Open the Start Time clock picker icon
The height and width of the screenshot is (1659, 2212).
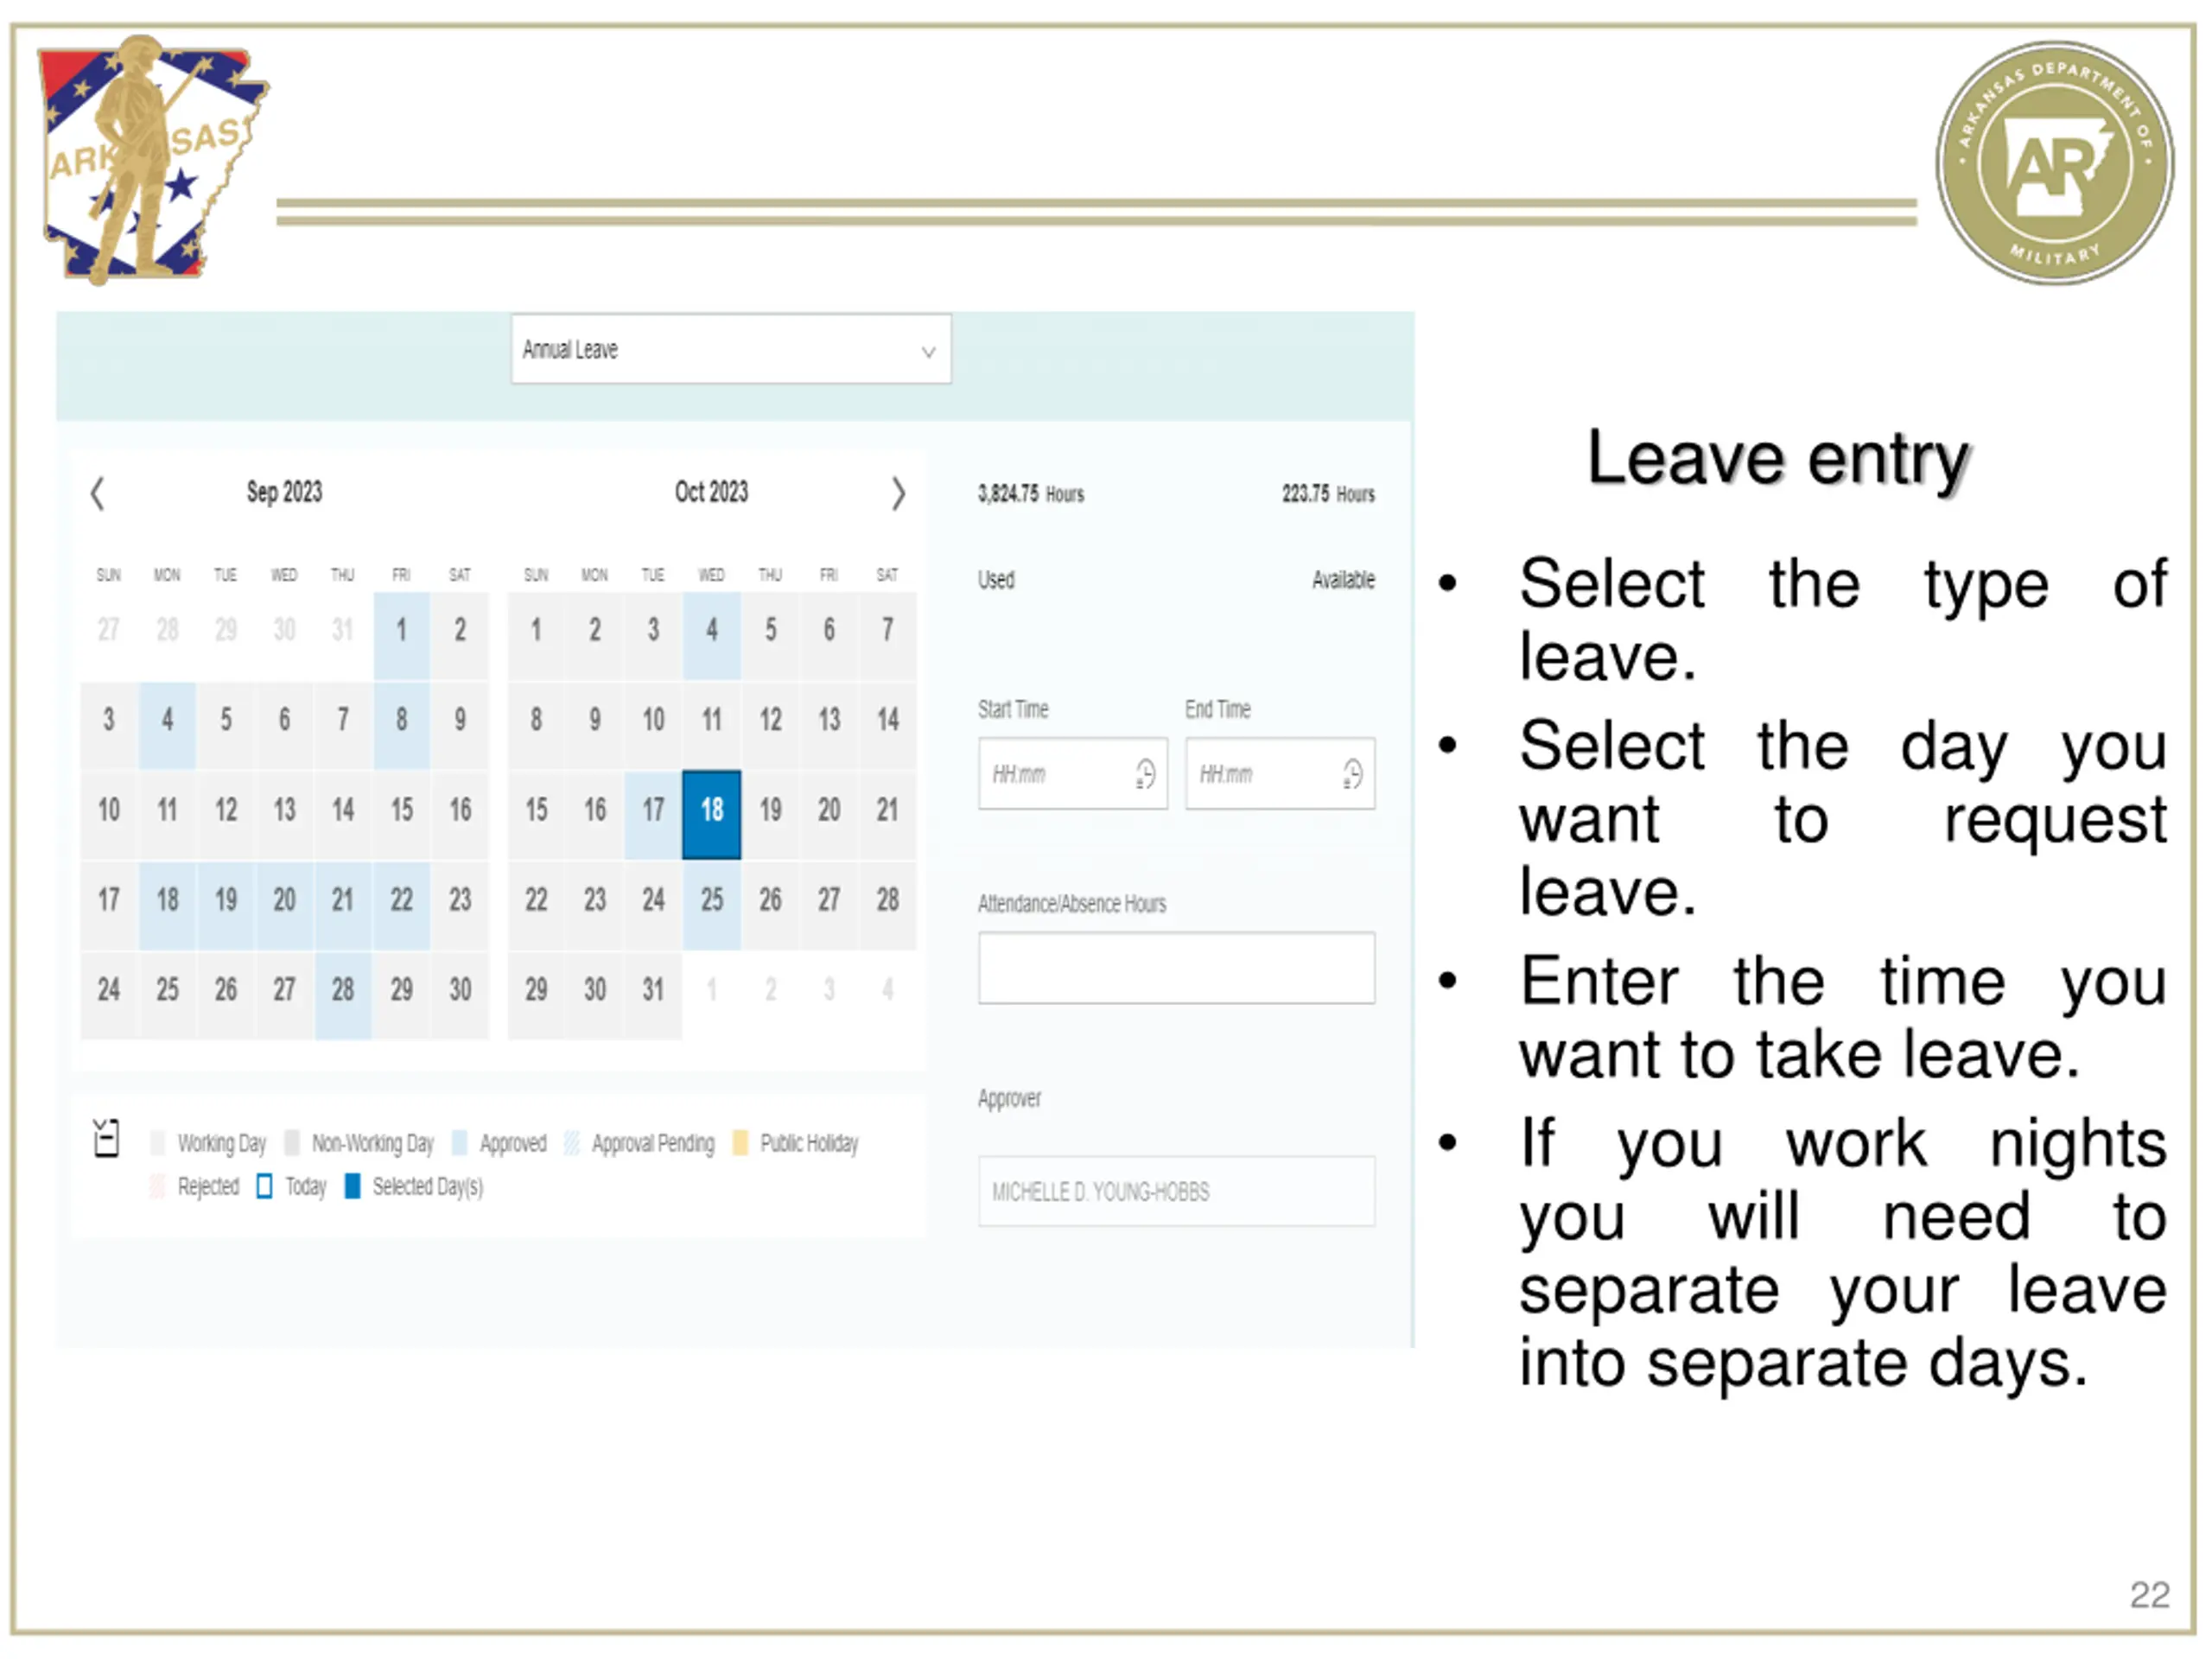[1145, 774]
